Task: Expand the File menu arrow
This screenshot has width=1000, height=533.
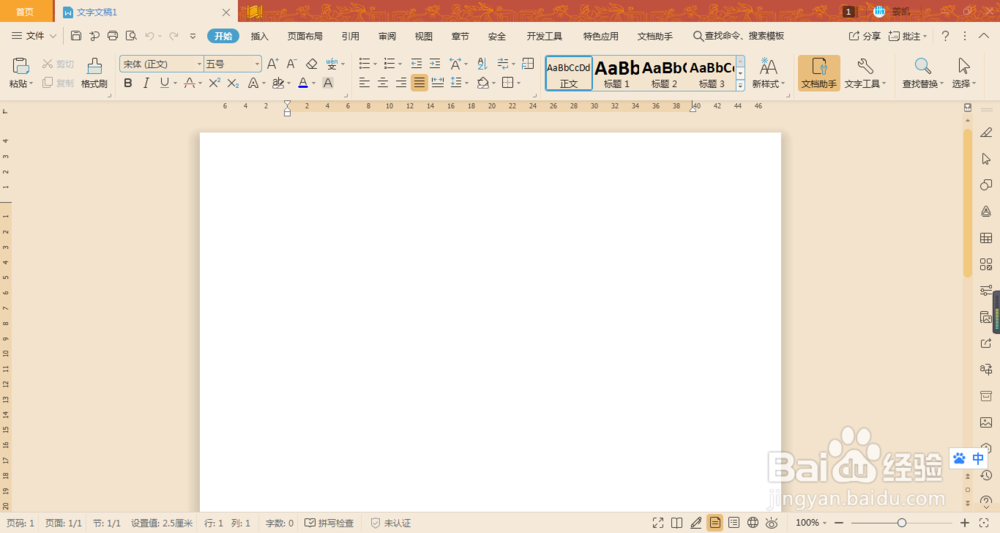Action: 53,36
